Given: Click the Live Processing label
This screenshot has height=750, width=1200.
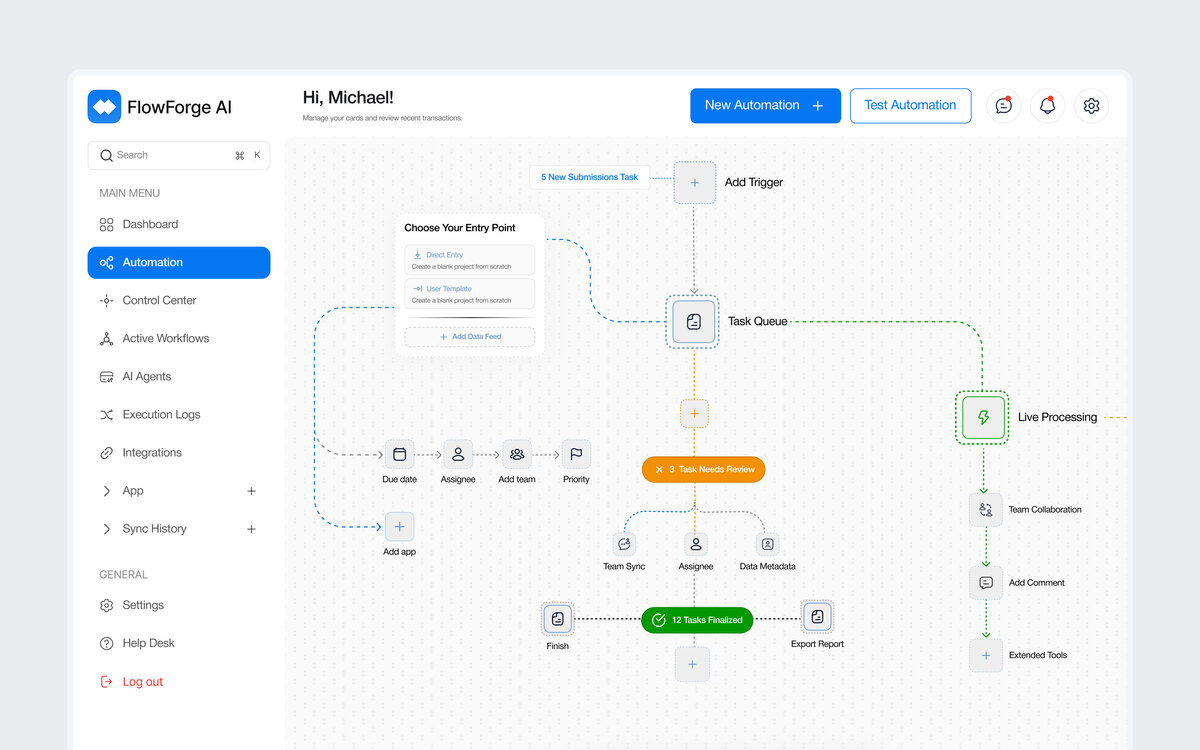Looking at the screenshot, I should (1057, 417).
